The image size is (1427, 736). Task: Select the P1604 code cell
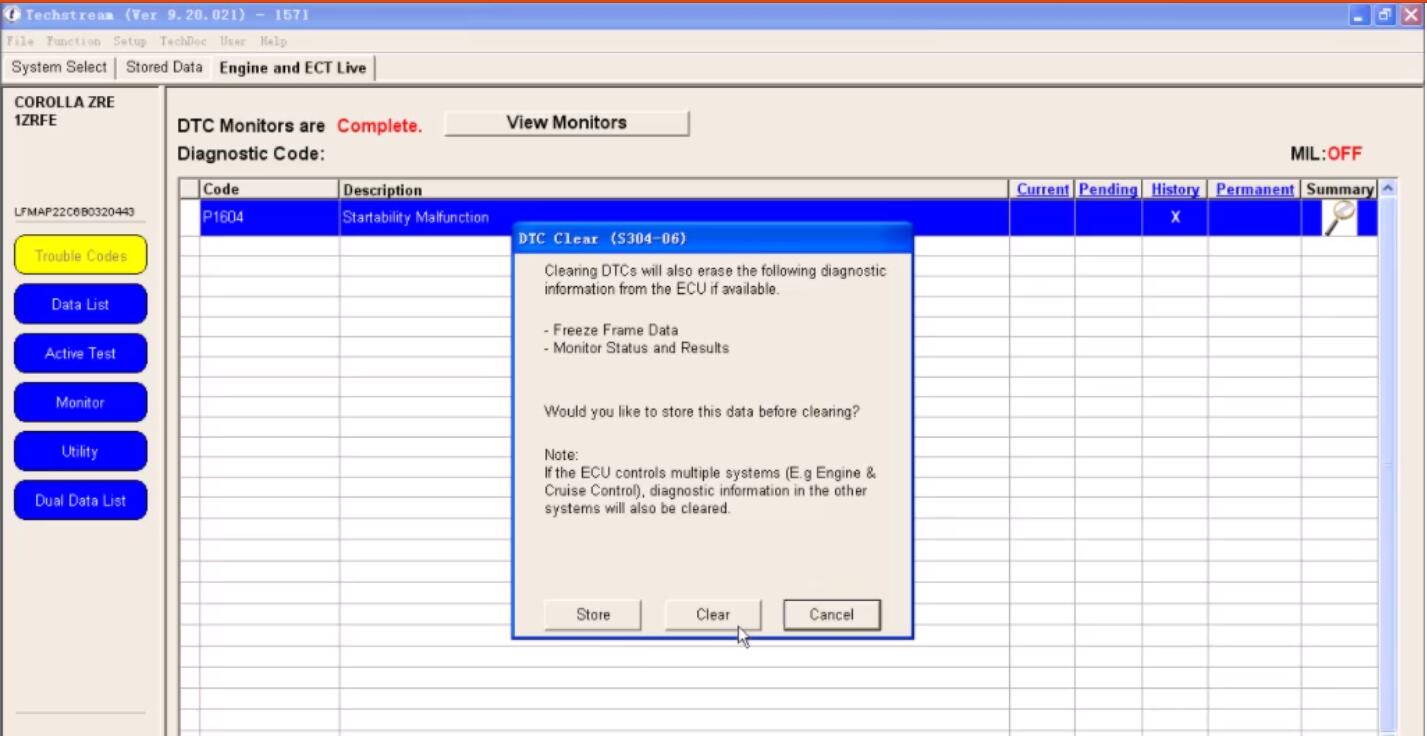click(269, 217)
